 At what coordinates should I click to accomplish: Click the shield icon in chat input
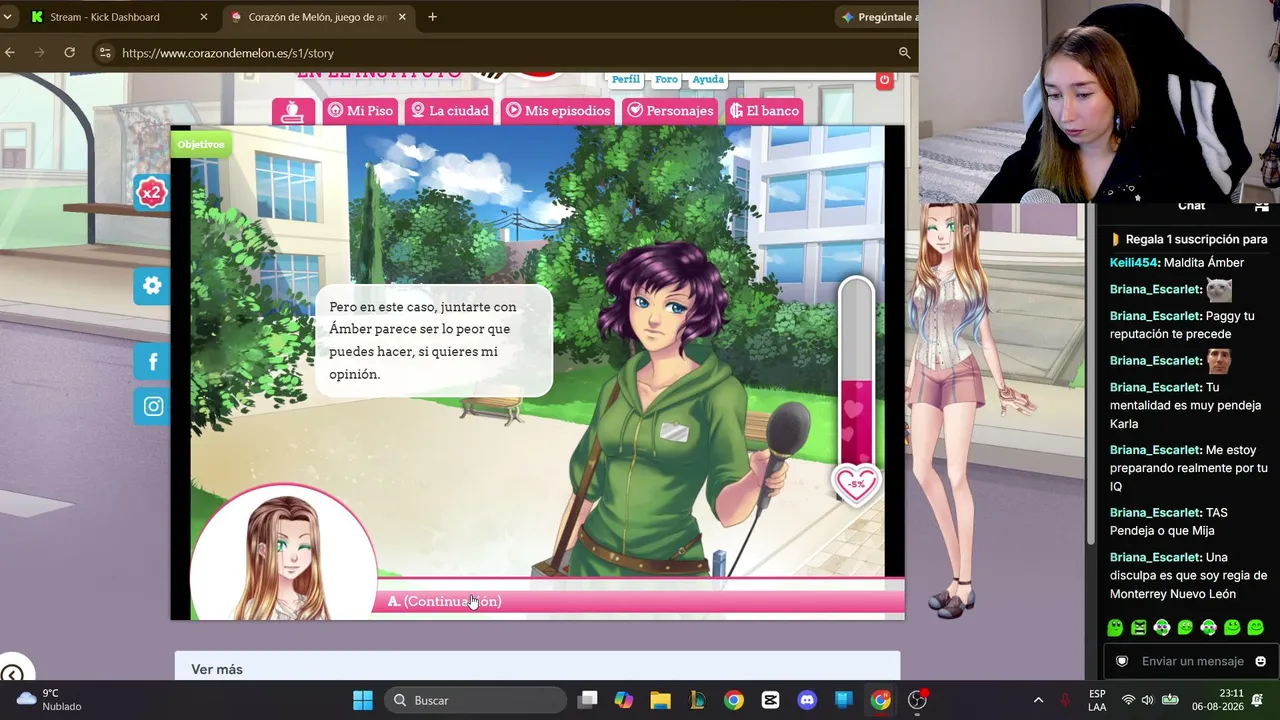coord(1122,661)
